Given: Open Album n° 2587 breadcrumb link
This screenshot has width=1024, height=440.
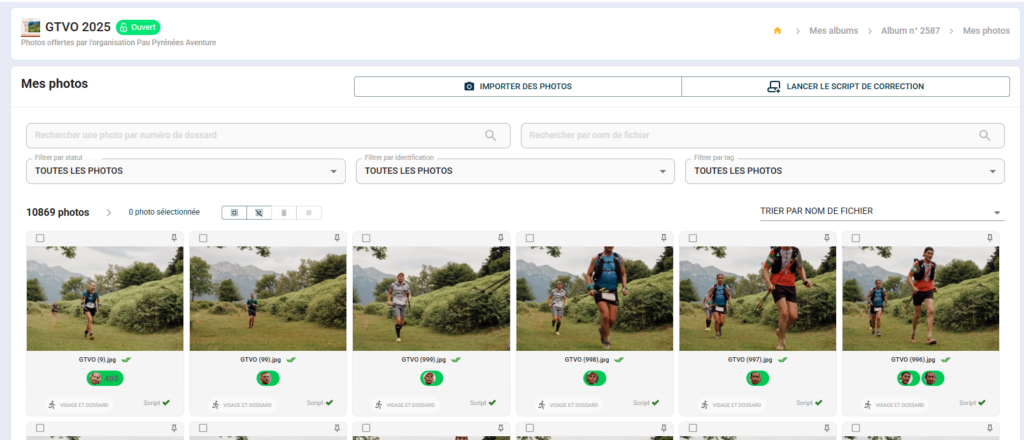Looking at the screenshot, I should pos(910,31).
